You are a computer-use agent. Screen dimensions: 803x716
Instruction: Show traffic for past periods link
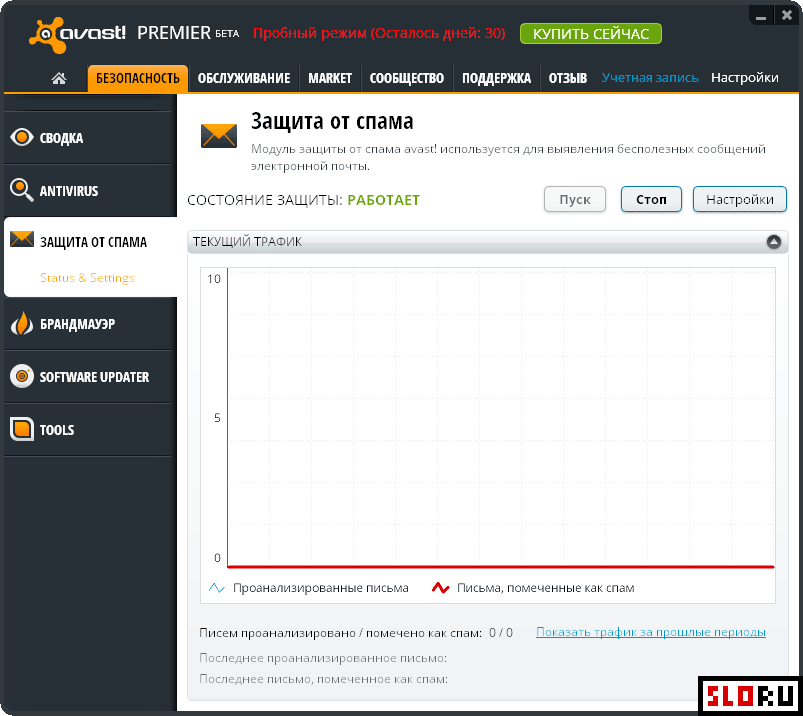coord(650,633)
